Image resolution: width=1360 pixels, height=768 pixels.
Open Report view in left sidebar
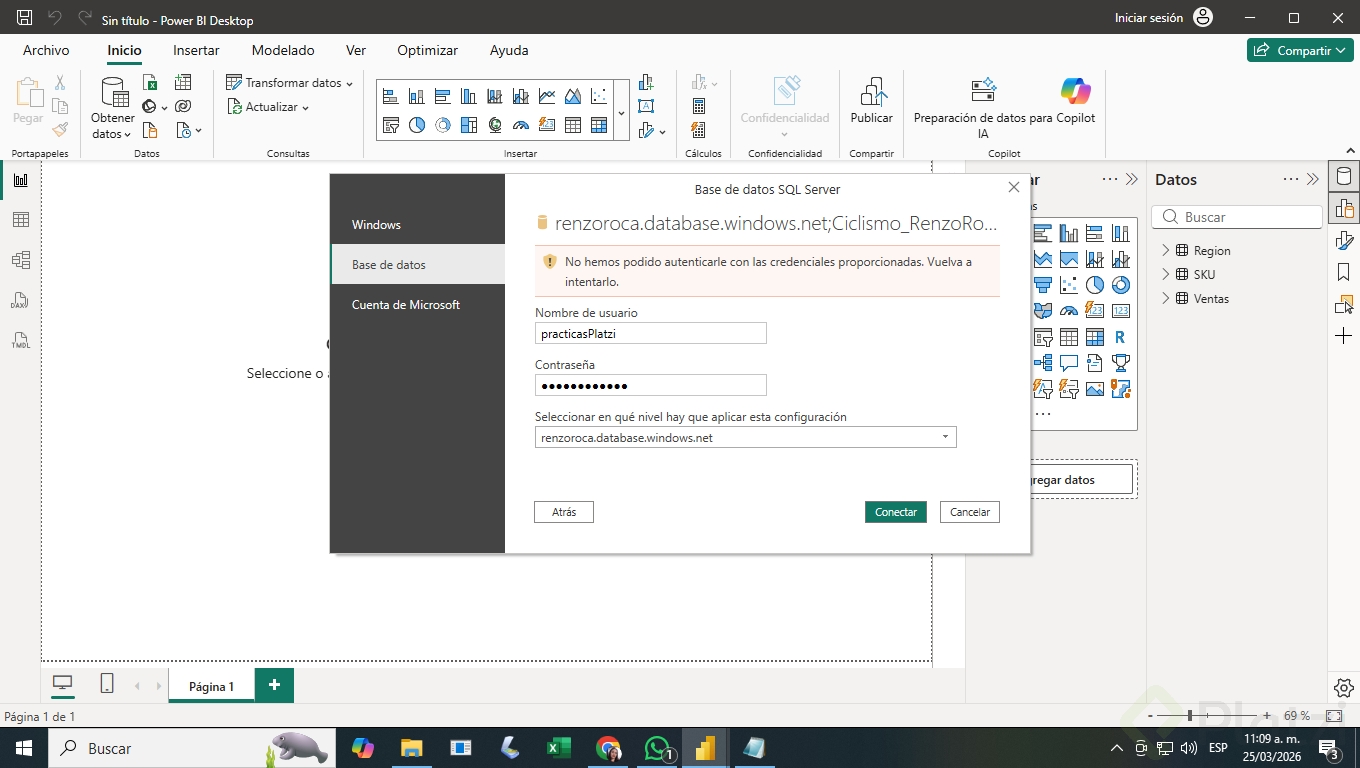20,180
